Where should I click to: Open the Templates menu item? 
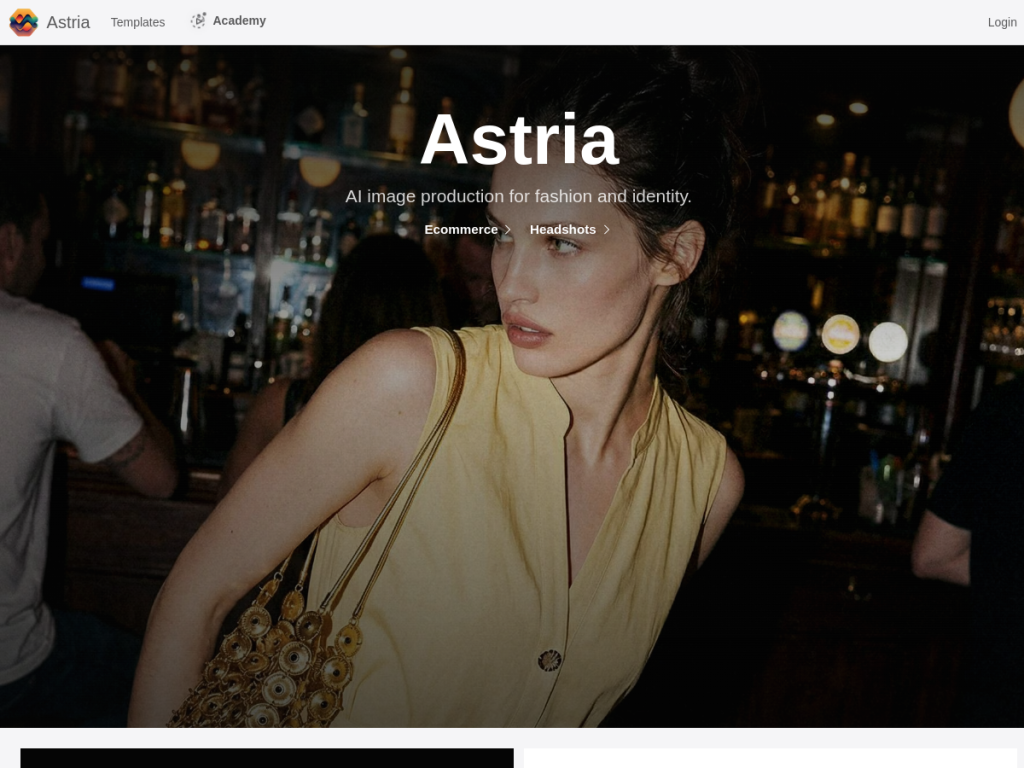click(x=138, y=22)
